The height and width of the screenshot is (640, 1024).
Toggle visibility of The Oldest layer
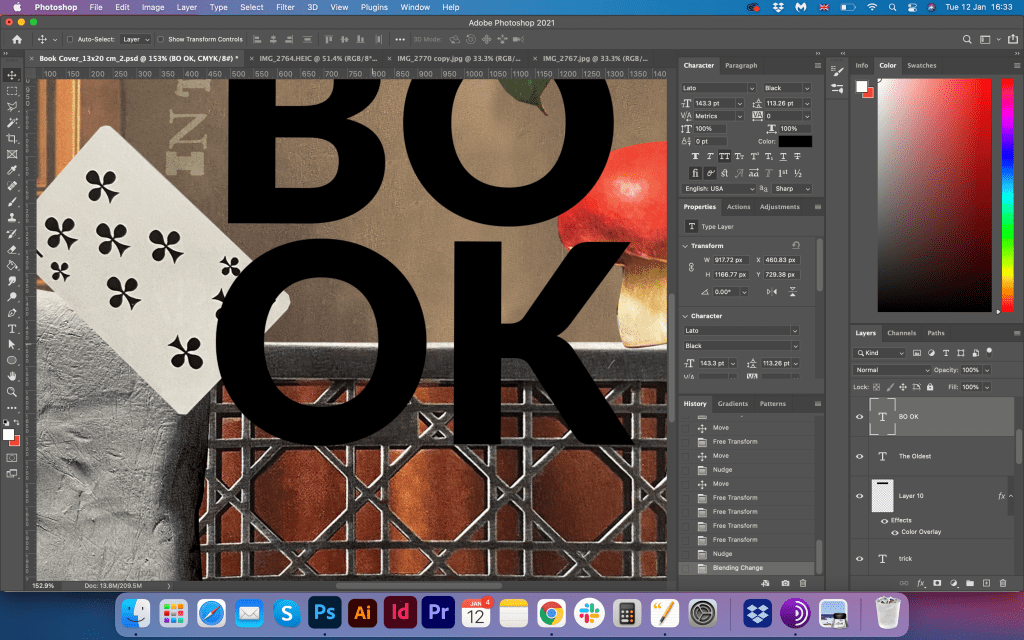(x=859, y=456)
